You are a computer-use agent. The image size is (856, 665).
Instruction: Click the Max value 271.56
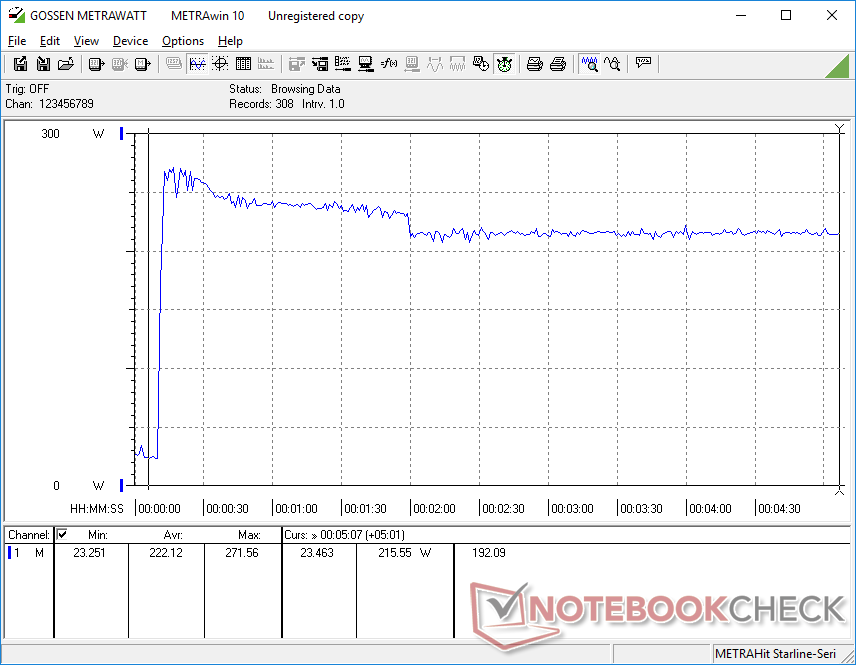pos(242,553)
